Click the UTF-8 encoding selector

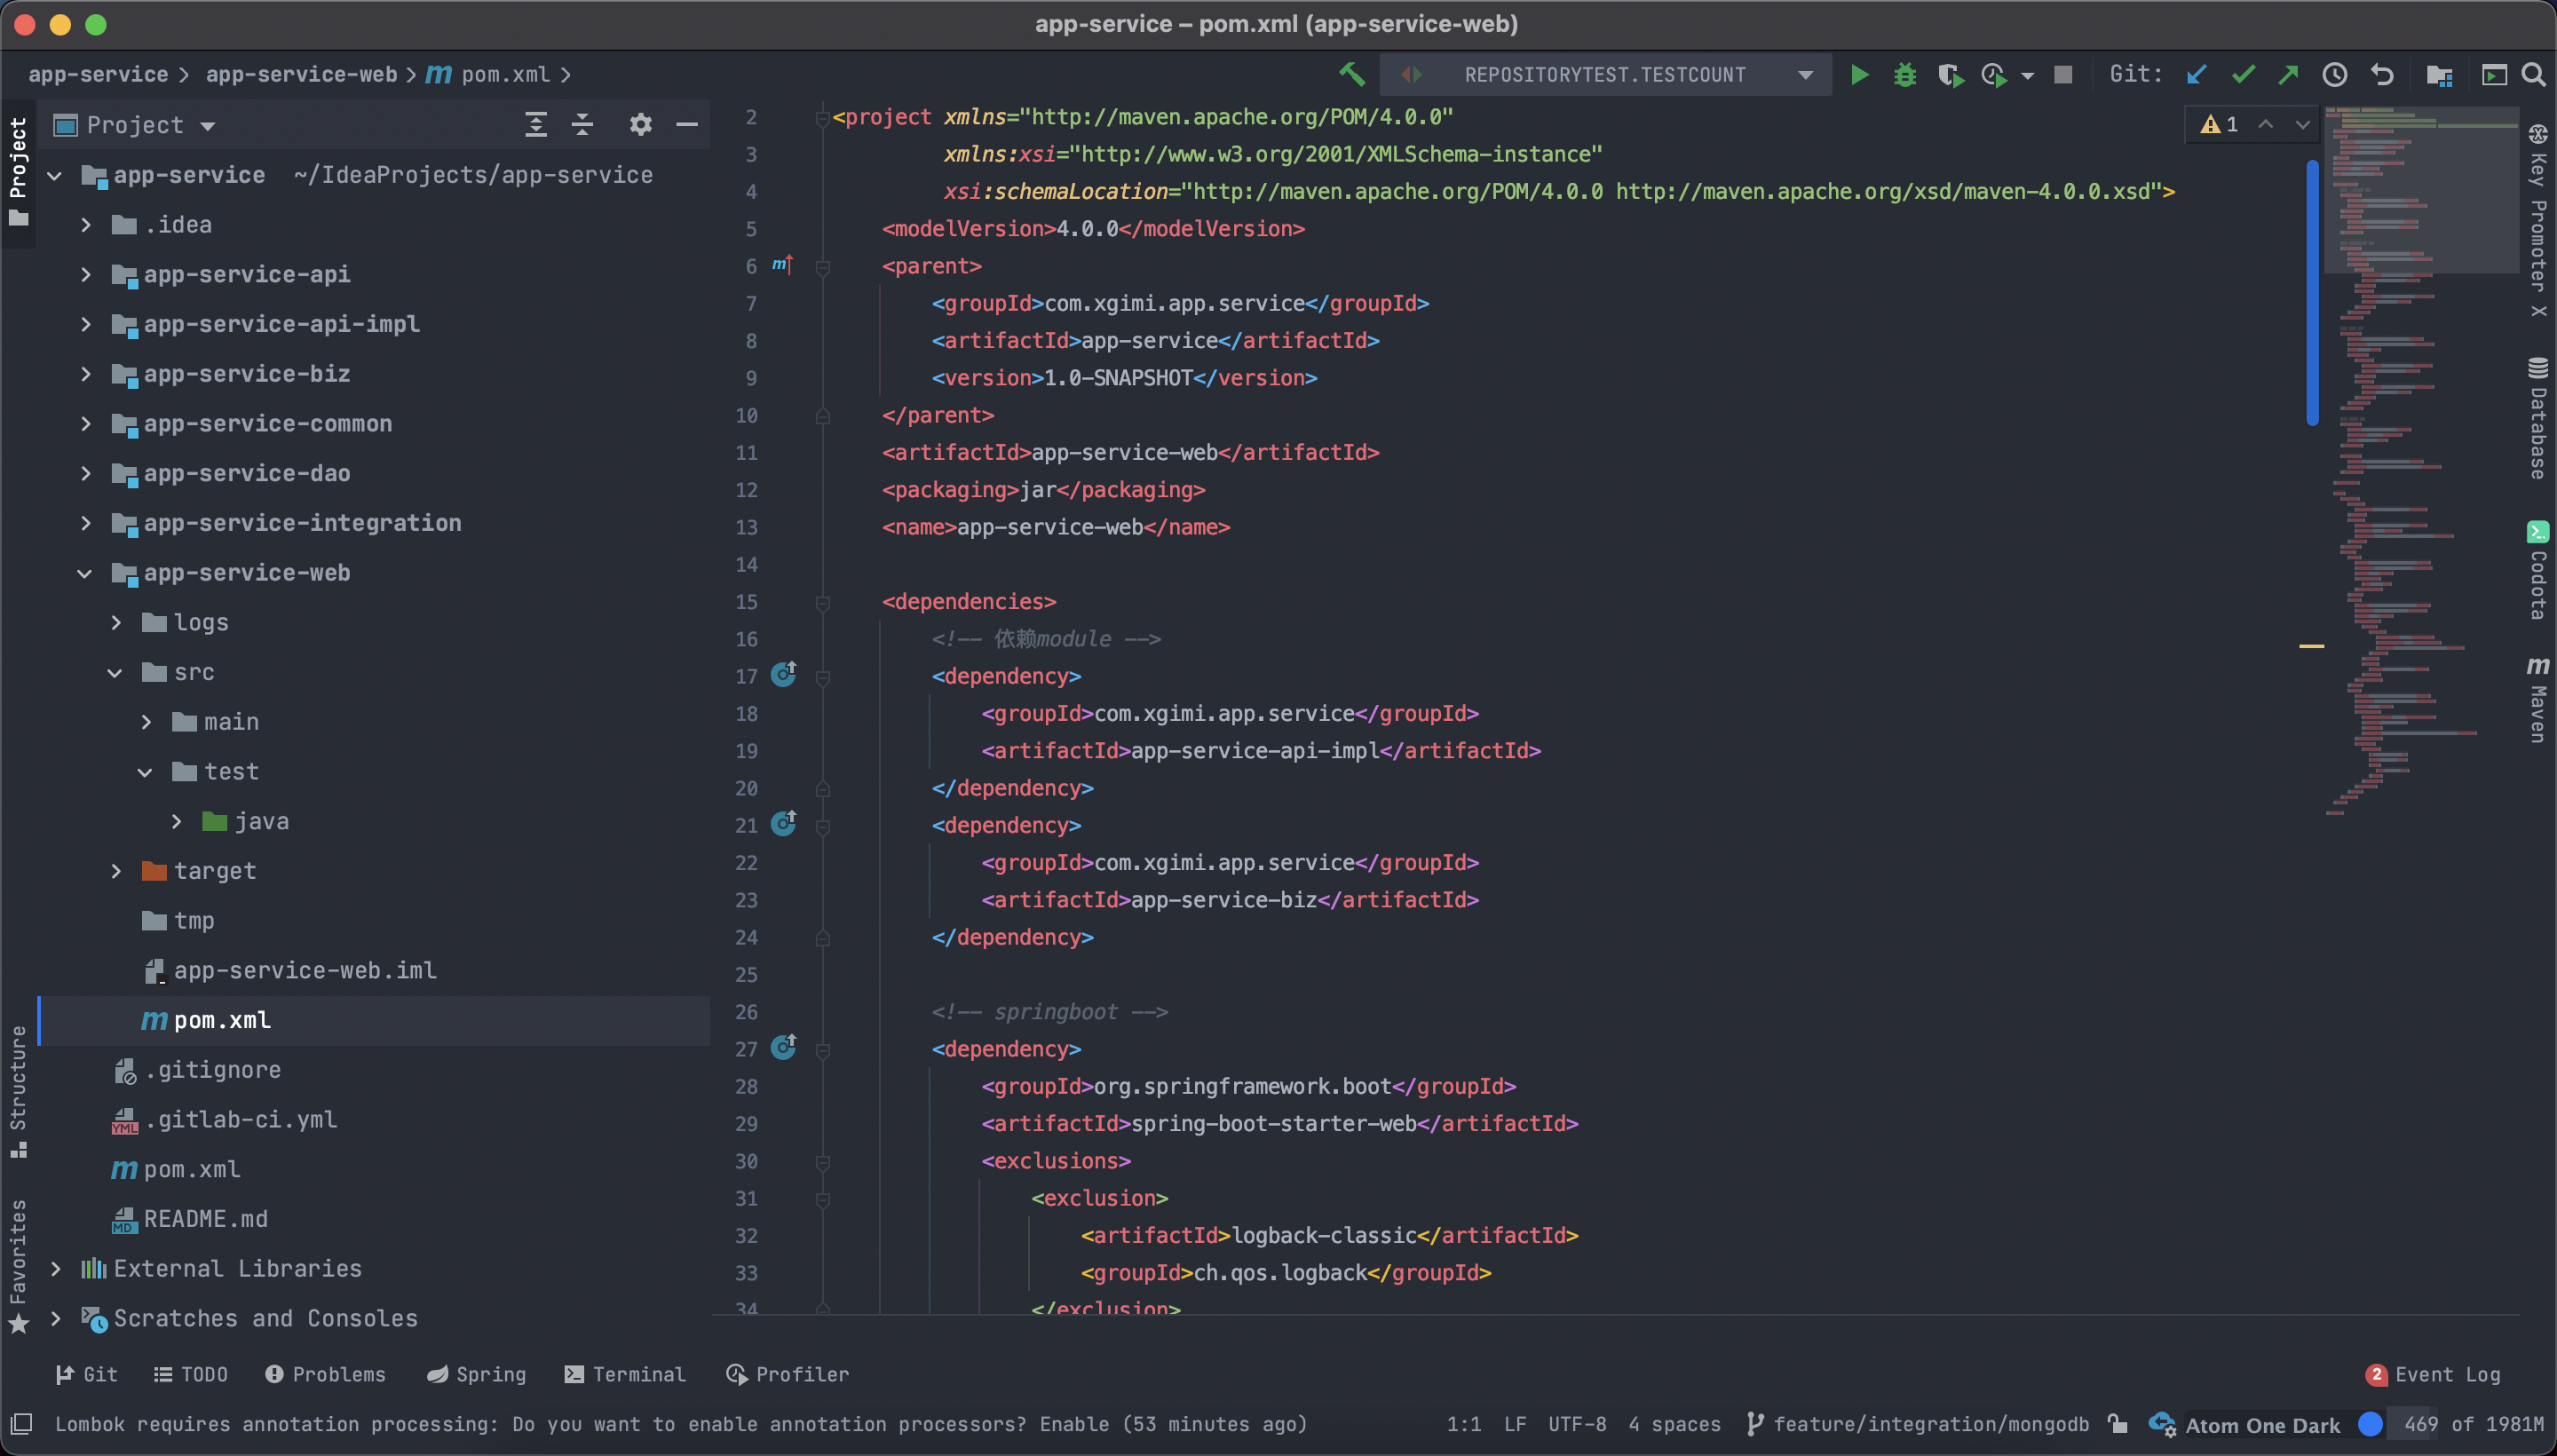tap(1577, 1424)
